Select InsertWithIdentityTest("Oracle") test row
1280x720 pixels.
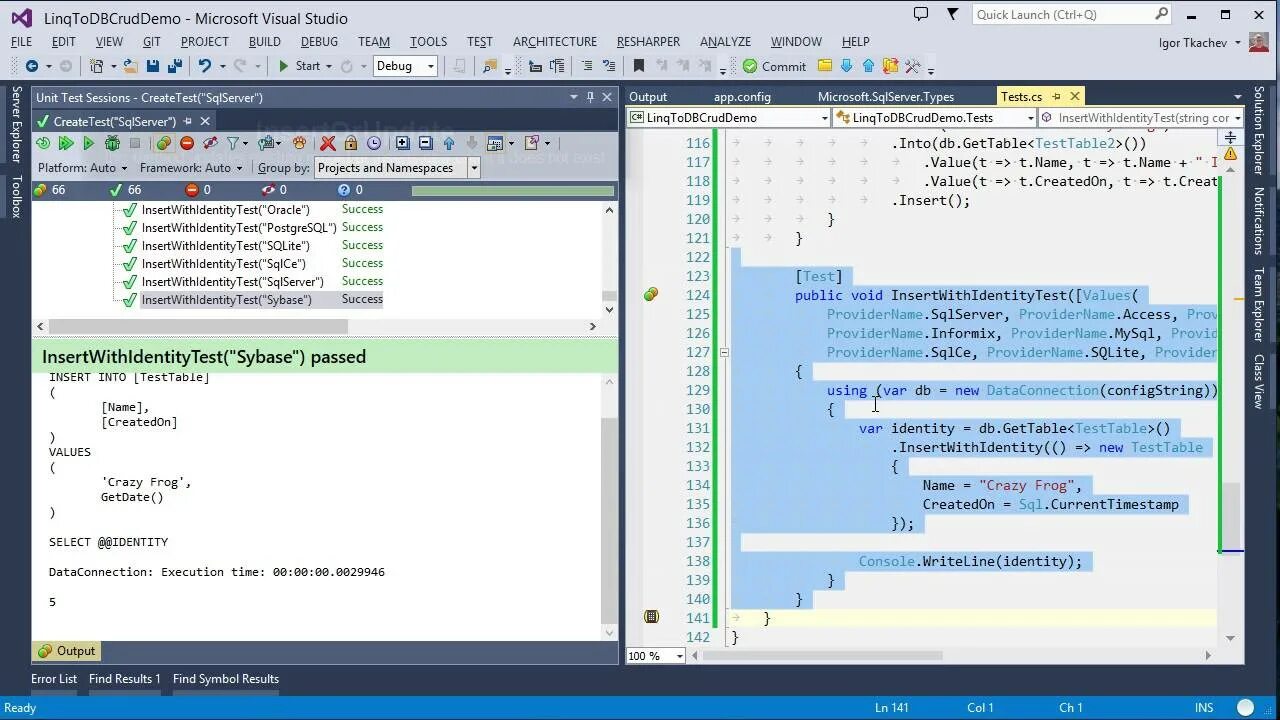click(225, 209)
